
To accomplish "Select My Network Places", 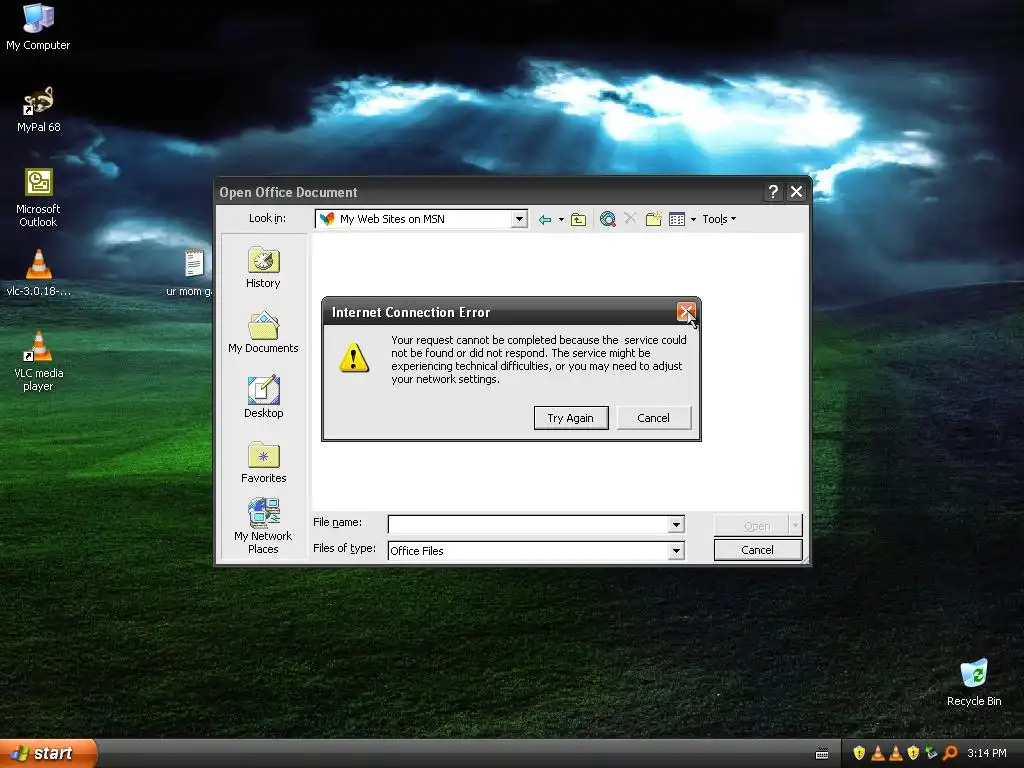I will click(x=263, y=526).
